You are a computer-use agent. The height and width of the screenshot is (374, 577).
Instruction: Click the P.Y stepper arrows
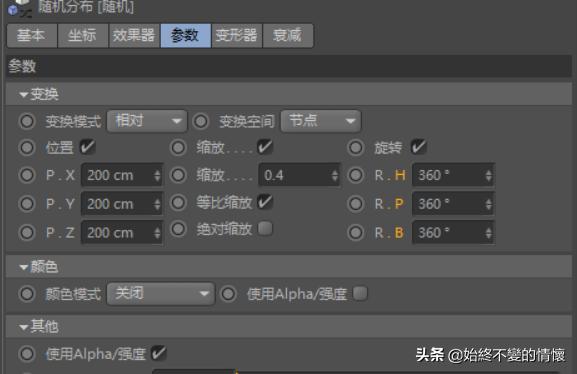(157, 204)
